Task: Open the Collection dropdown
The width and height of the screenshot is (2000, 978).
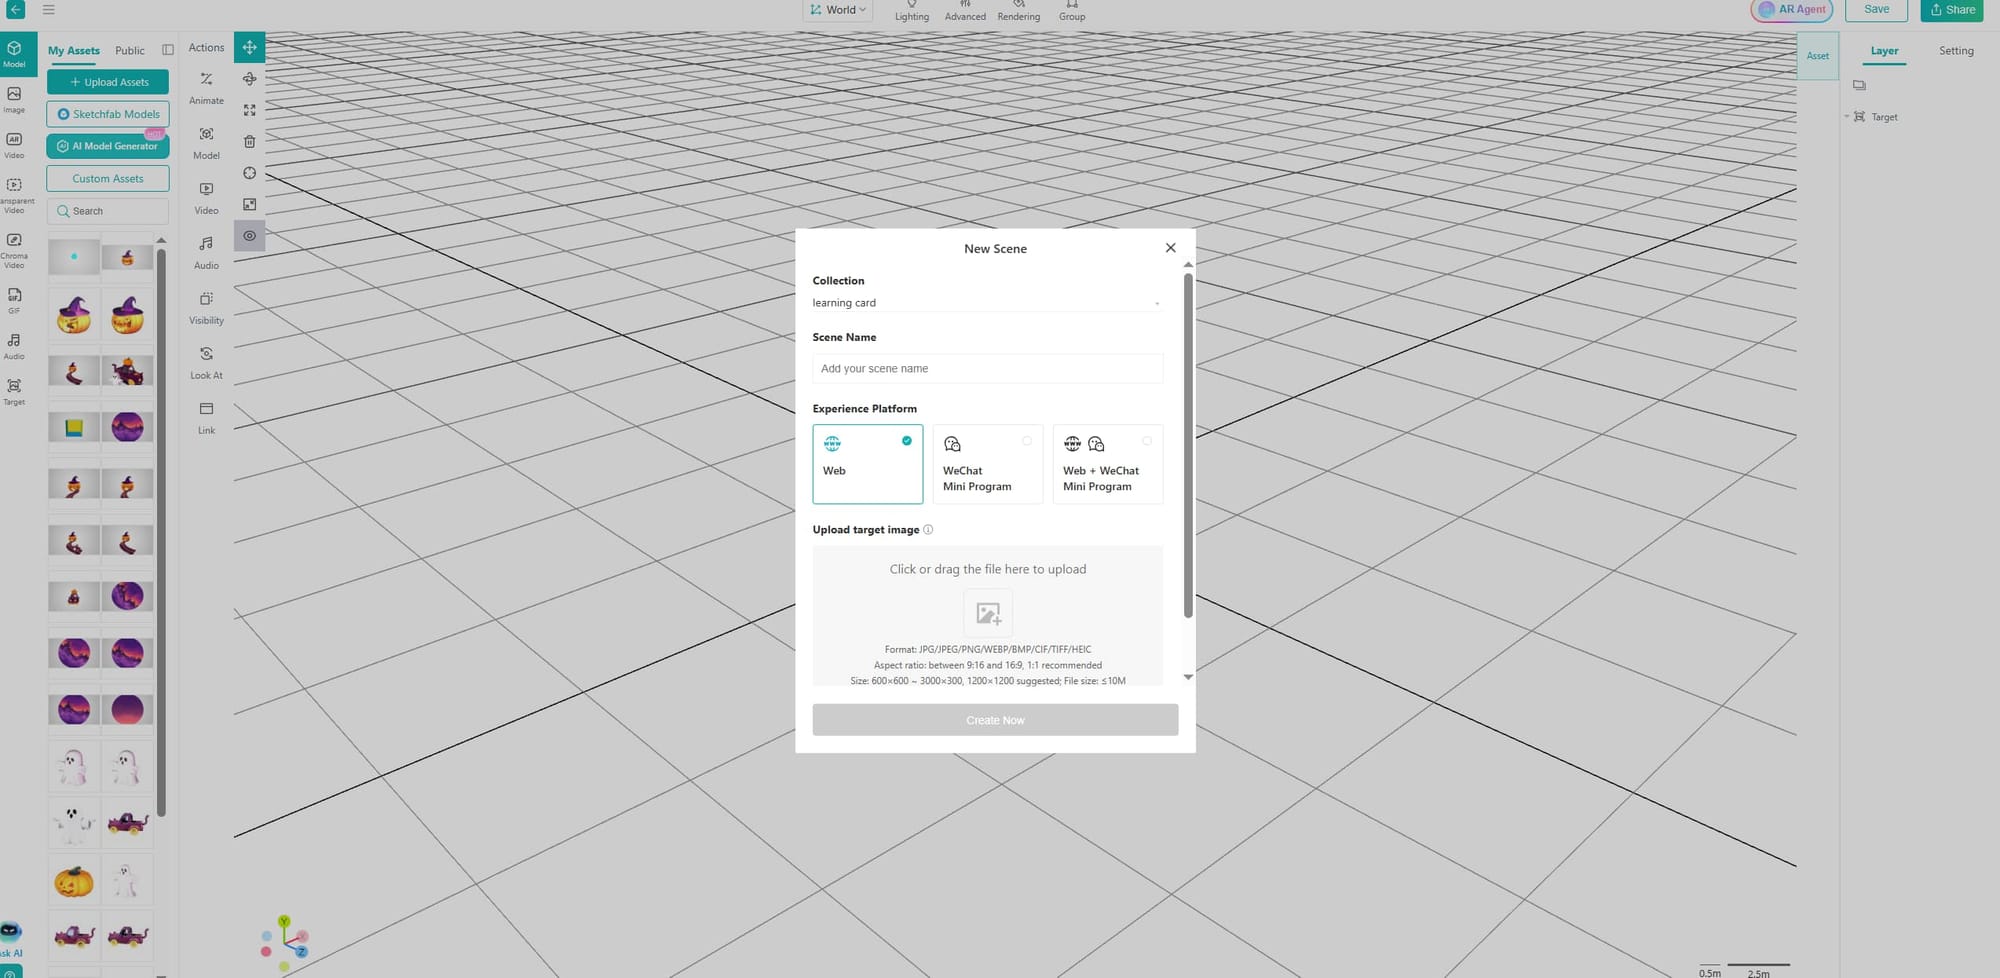Action: click(987, 302)
